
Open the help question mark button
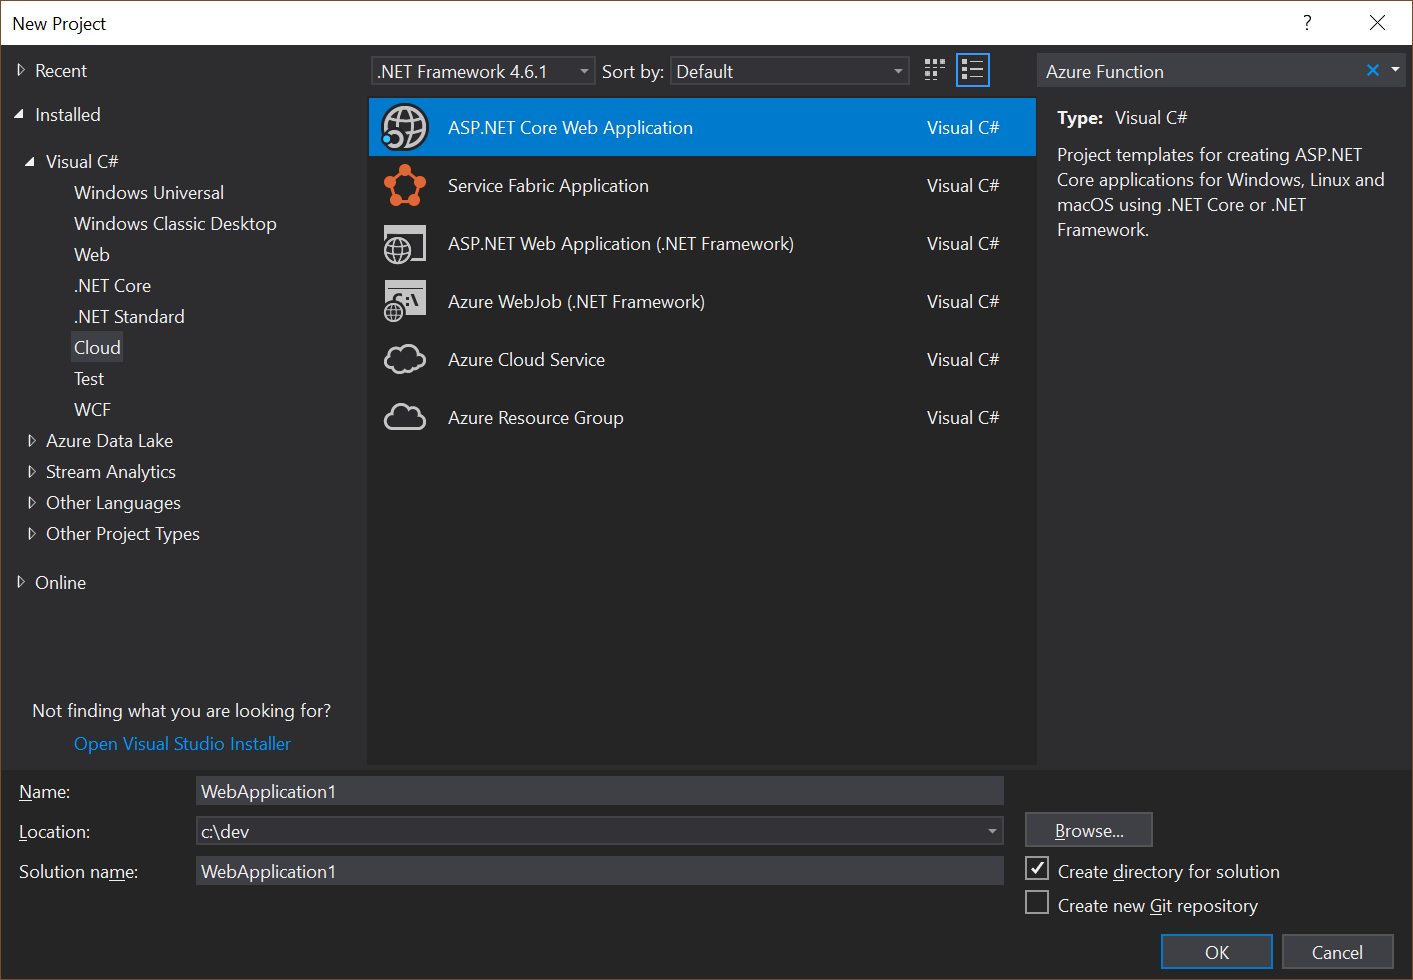(1307, 23)
